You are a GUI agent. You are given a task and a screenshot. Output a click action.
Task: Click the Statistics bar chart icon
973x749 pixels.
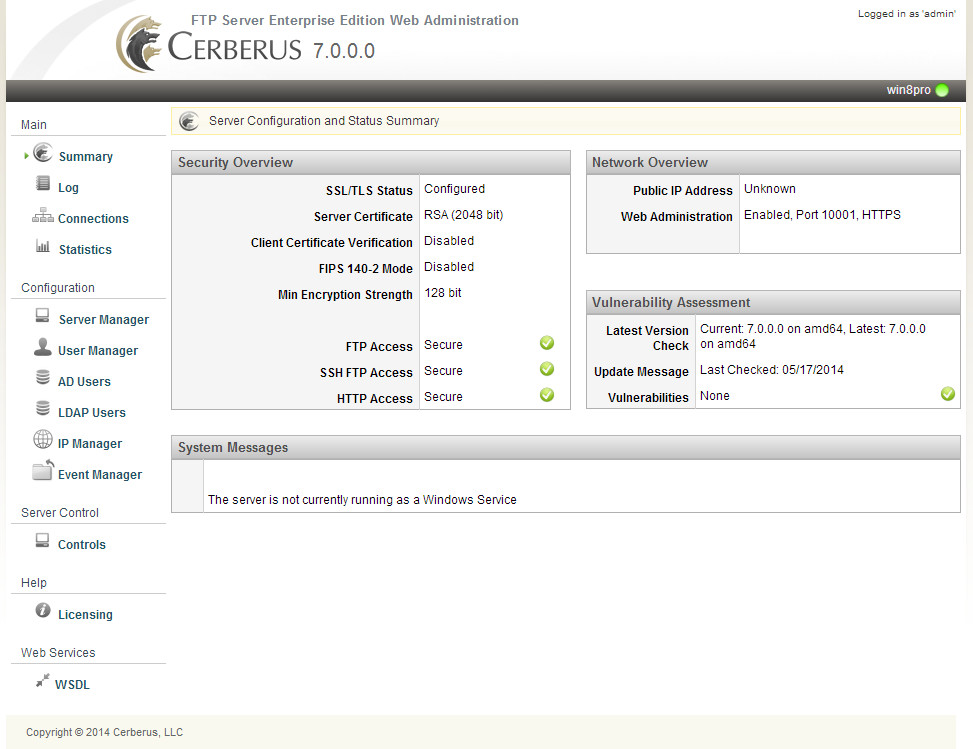43,246
